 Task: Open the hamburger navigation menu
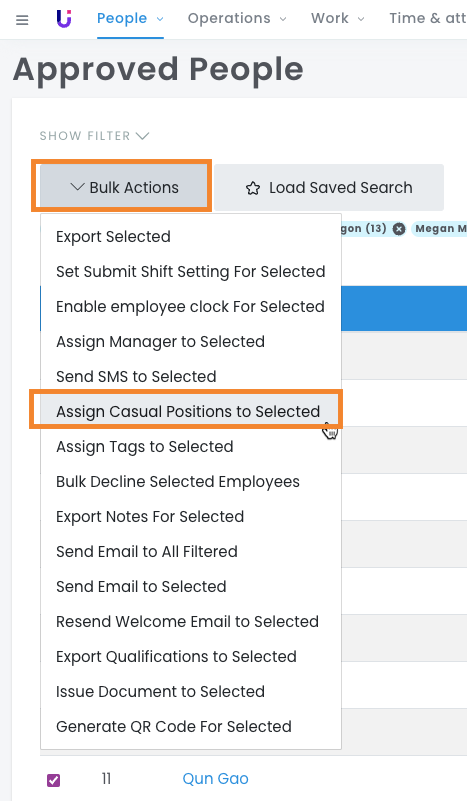(22, 20)
